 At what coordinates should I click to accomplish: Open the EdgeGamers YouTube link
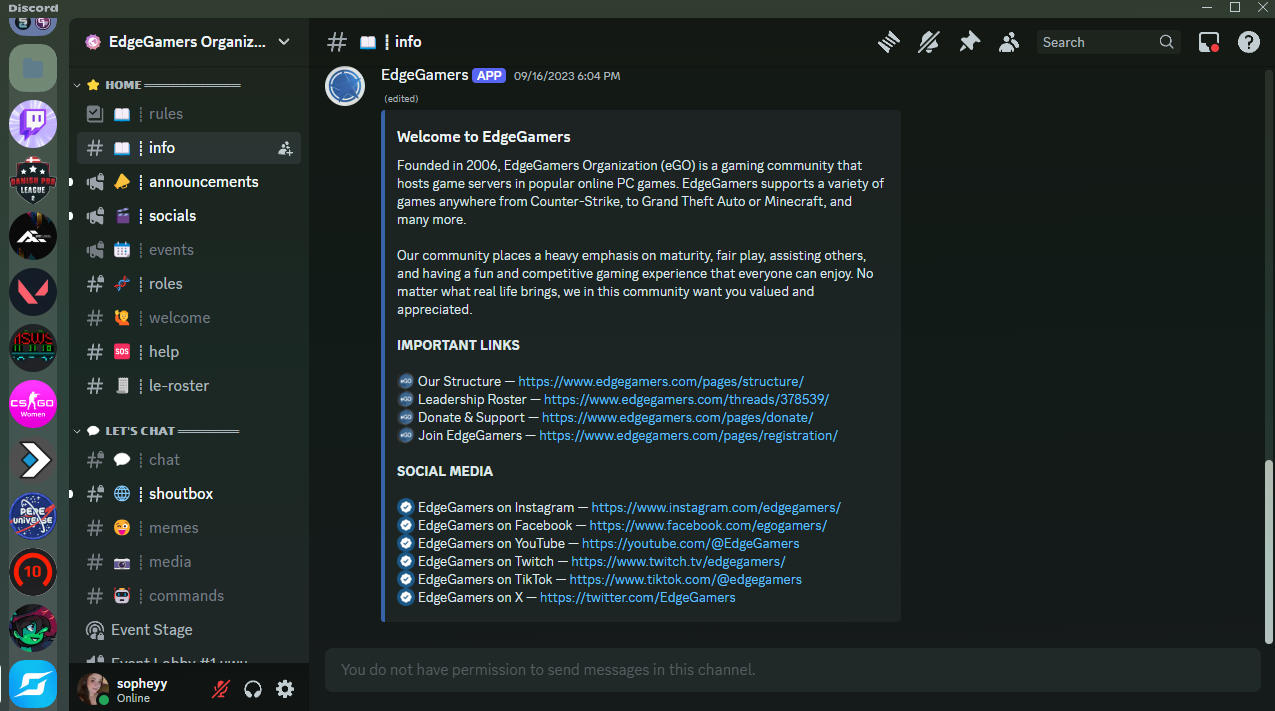click(x=691, y=544)
